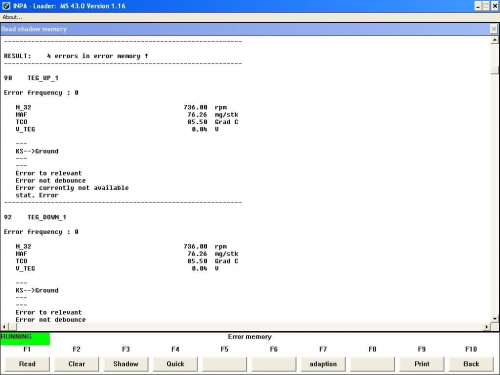Go back using F10 Back button
Screen dimensions: 500x375
pos(471,364)
